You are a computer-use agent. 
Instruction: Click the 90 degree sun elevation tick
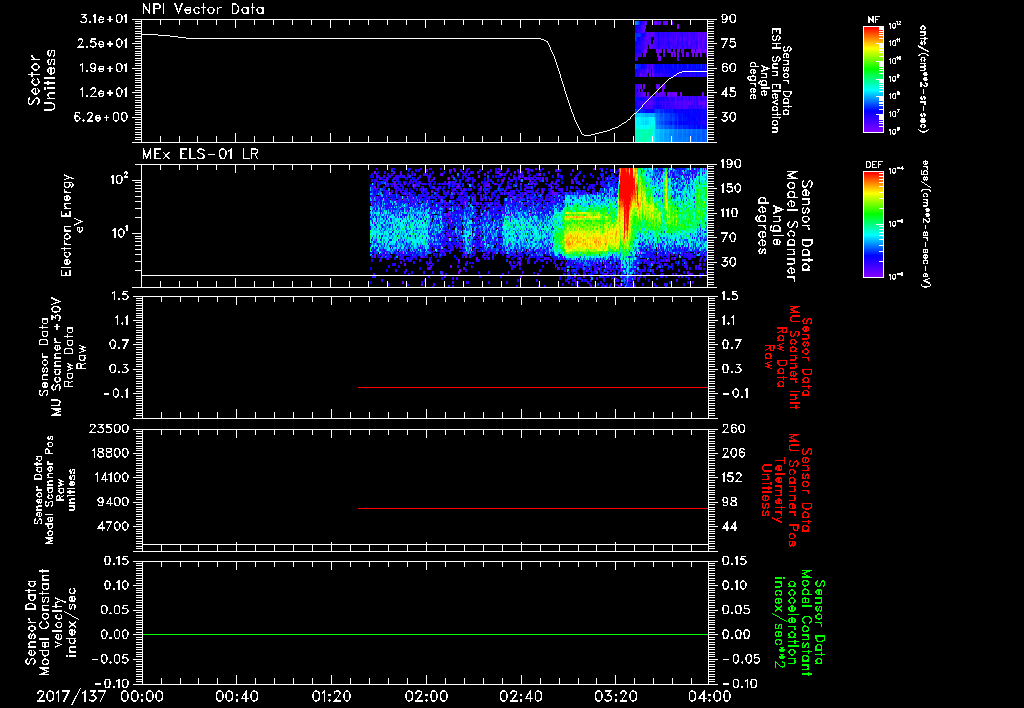point(729,19)
